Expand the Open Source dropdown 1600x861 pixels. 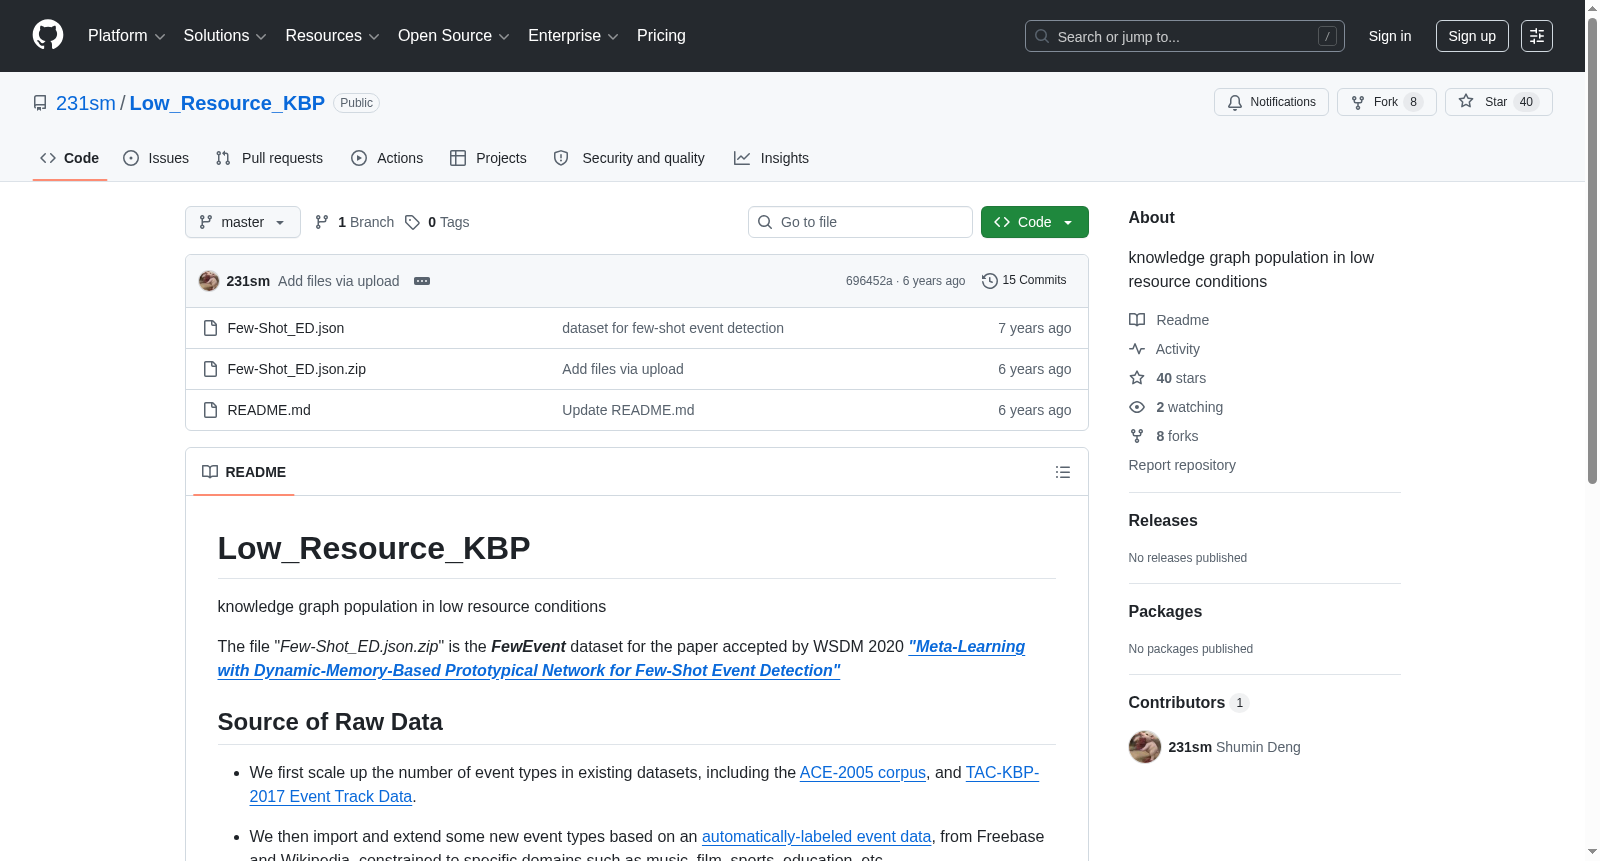(454, 36)
